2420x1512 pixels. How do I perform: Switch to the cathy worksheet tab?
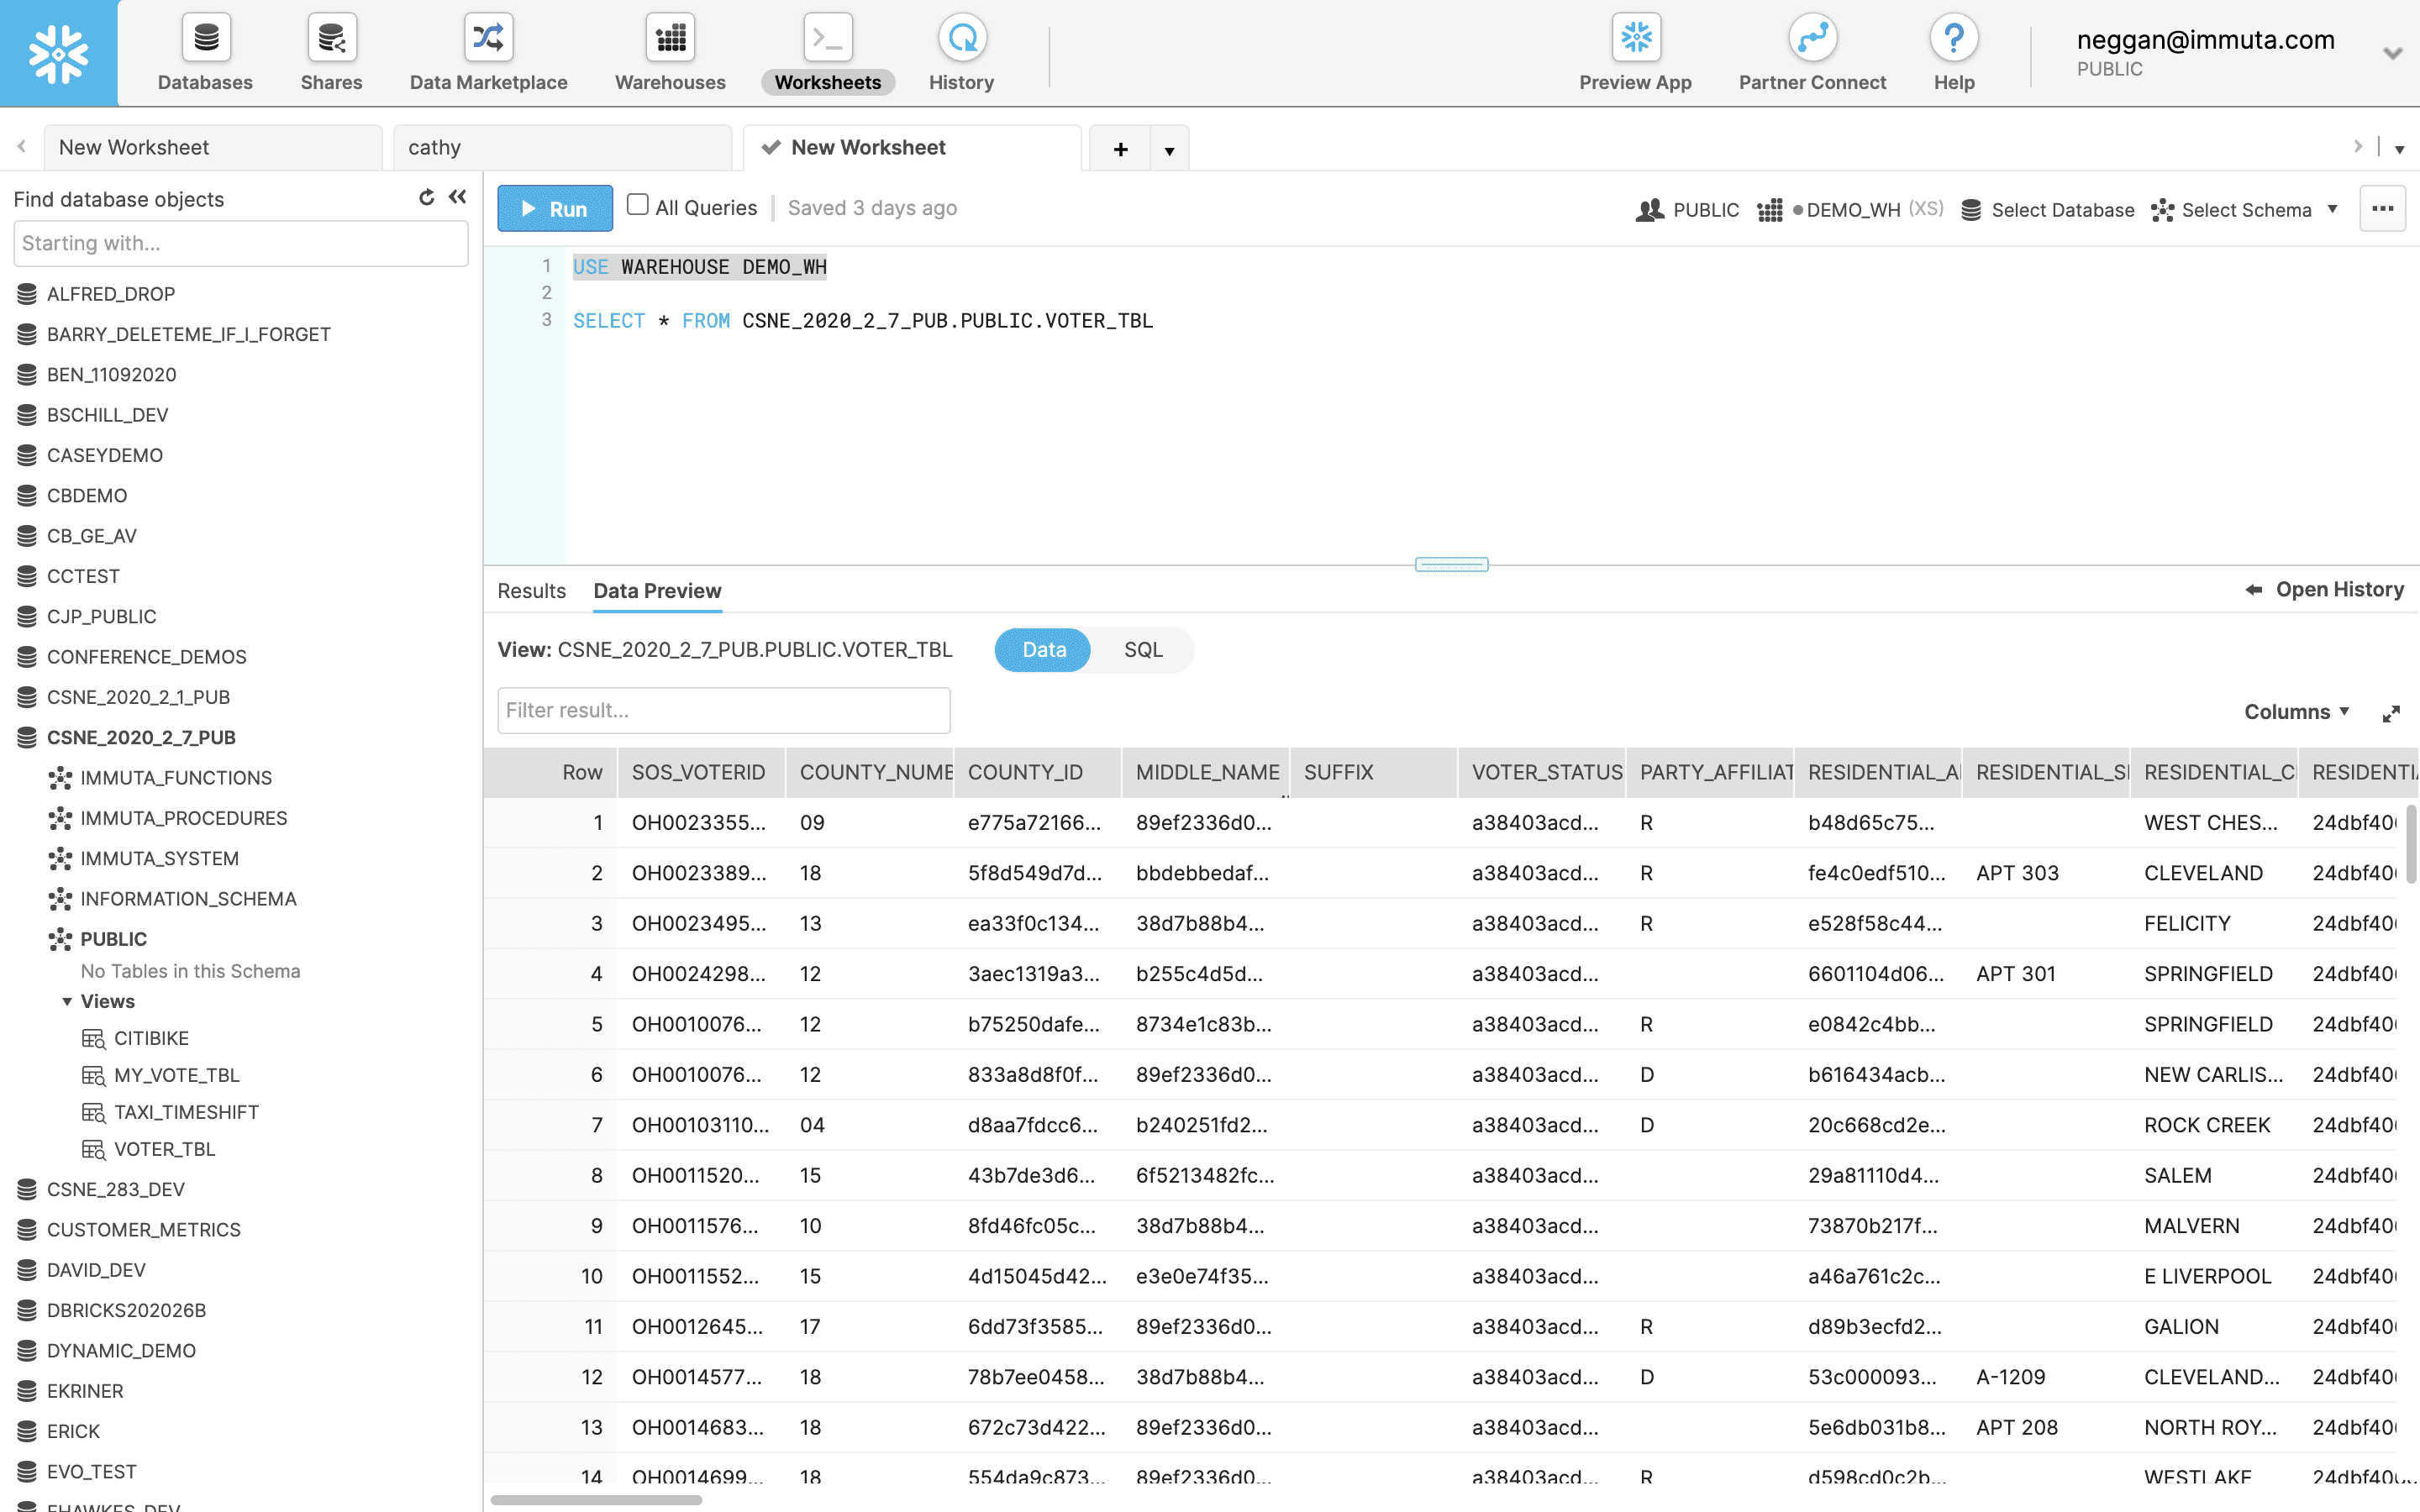coord(563,147)
